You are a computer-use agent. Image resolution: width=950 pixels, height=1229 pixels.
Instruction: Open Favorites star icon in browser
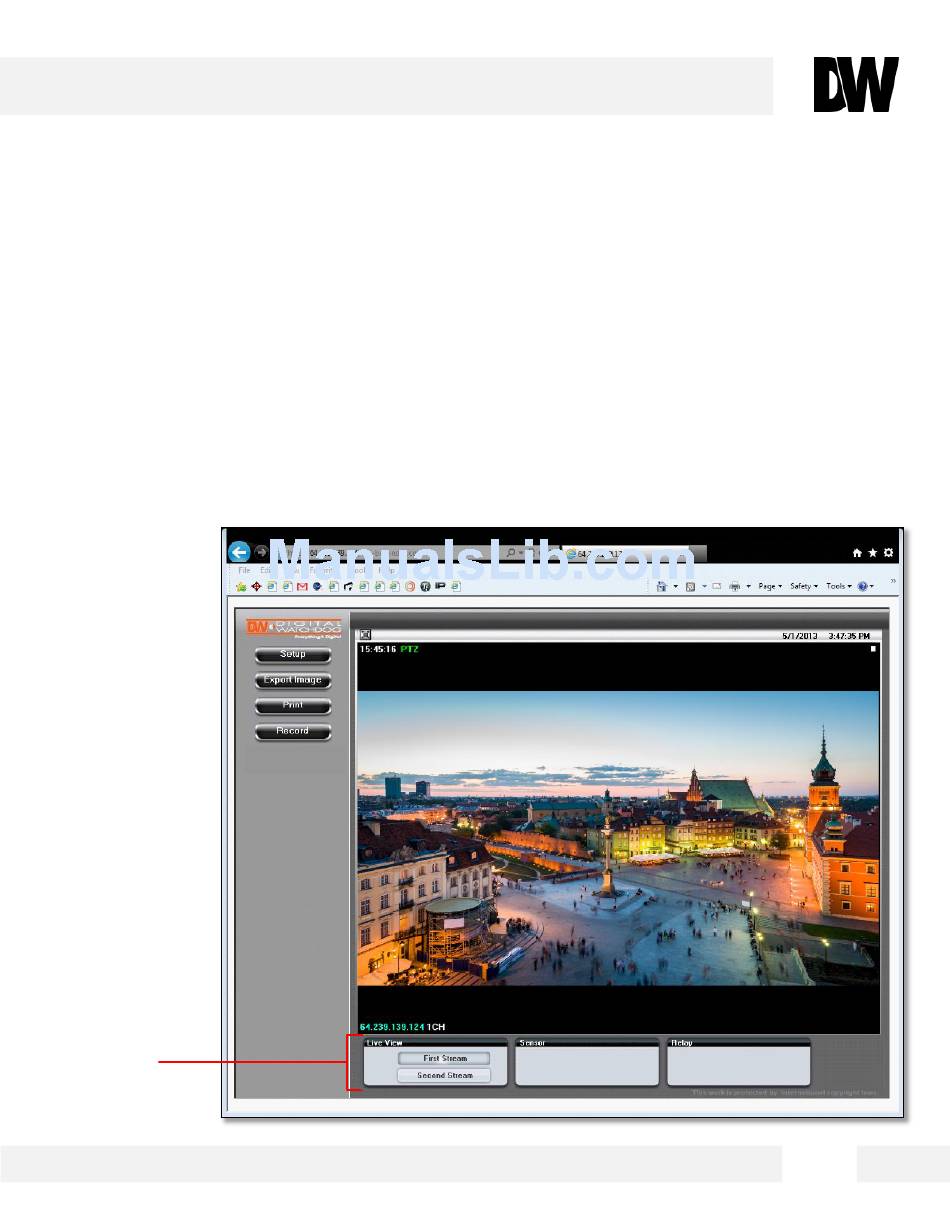coord(872,553)
